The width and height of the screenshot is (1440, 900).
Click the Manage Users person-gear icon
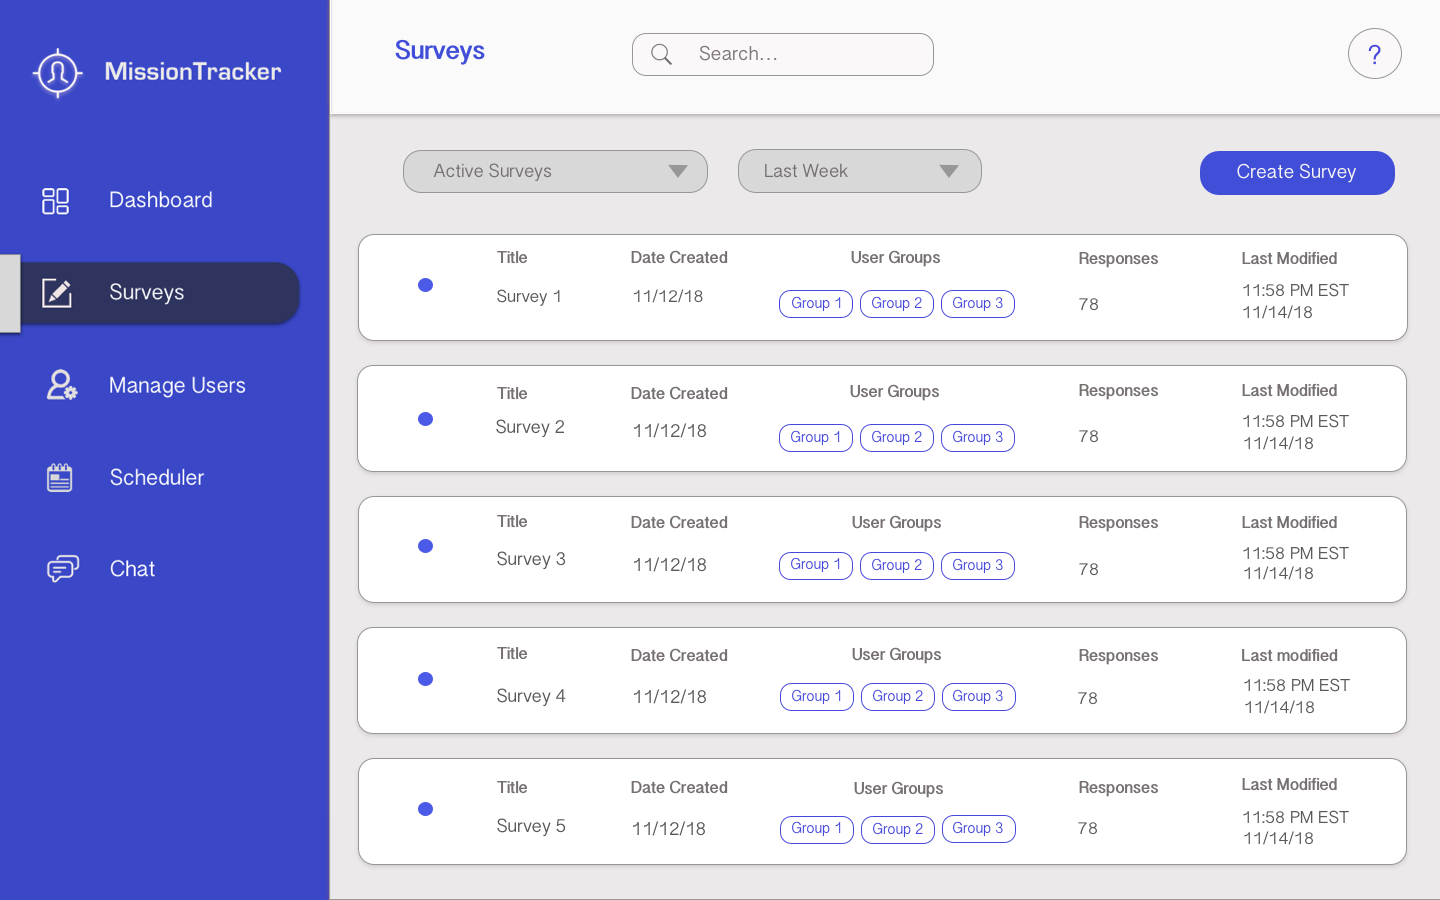(61, 385)
